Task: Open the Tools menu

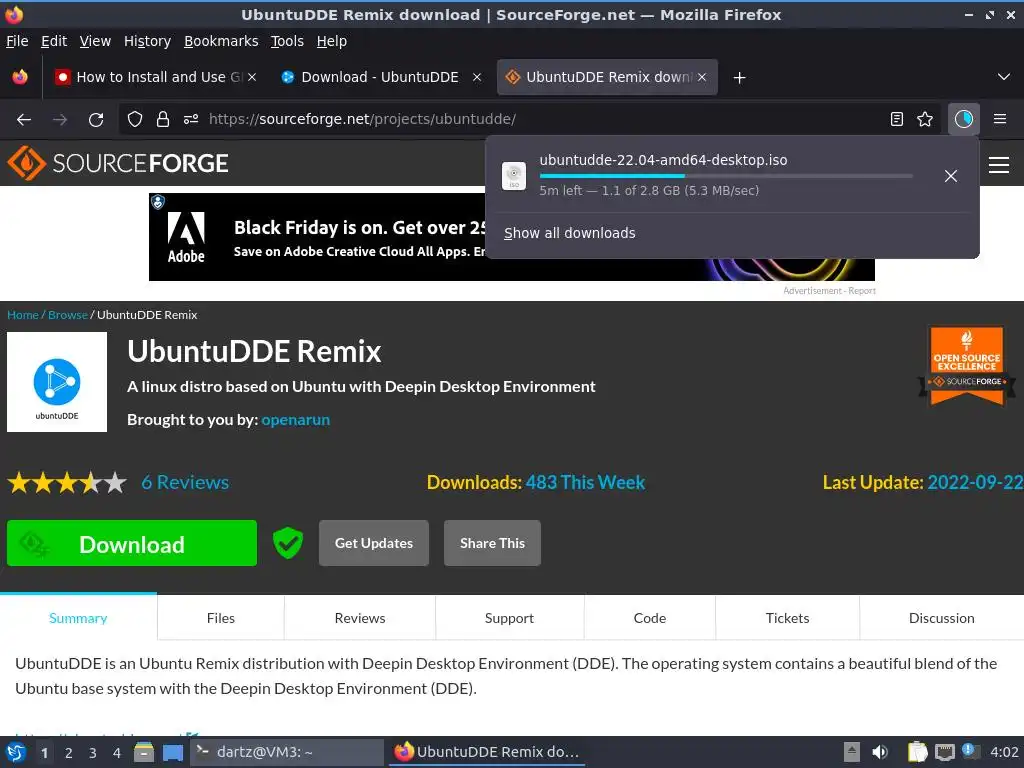Action: click(287, 41)
